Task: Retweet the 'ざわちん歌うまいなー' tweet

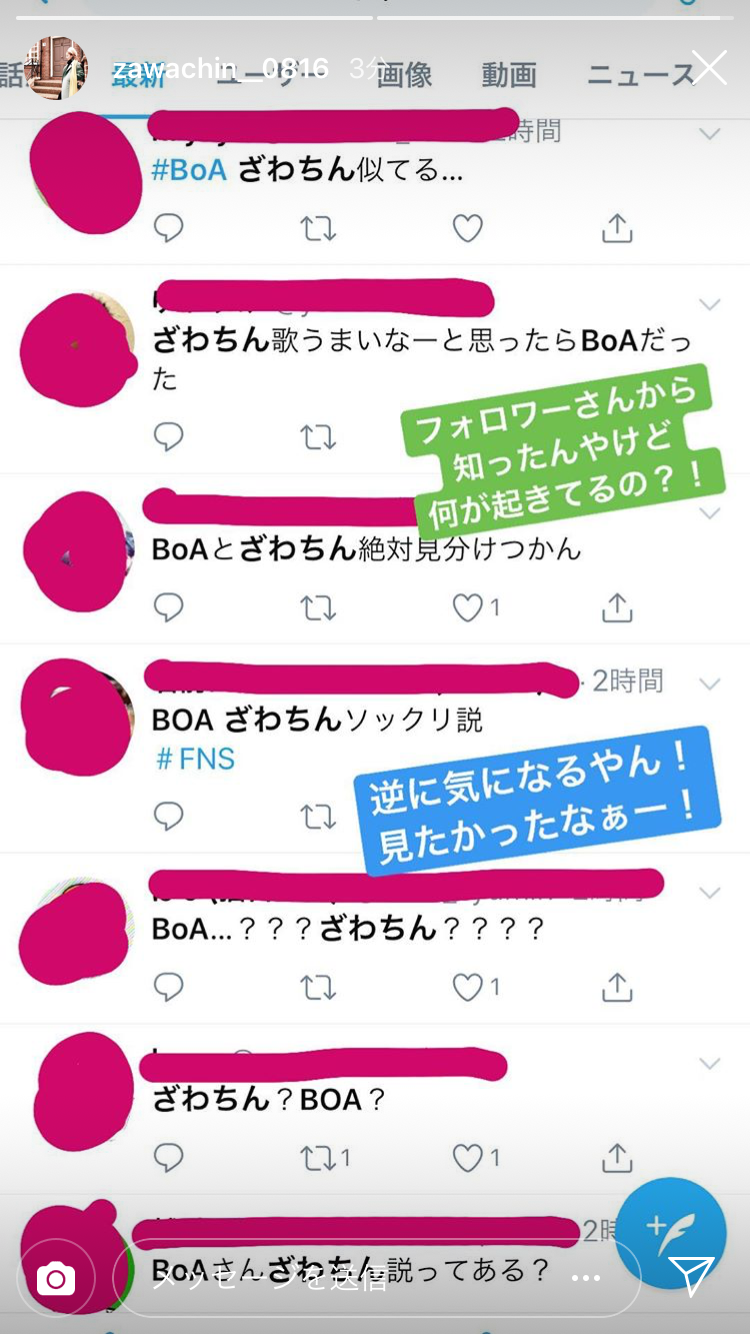Action: 318,437
